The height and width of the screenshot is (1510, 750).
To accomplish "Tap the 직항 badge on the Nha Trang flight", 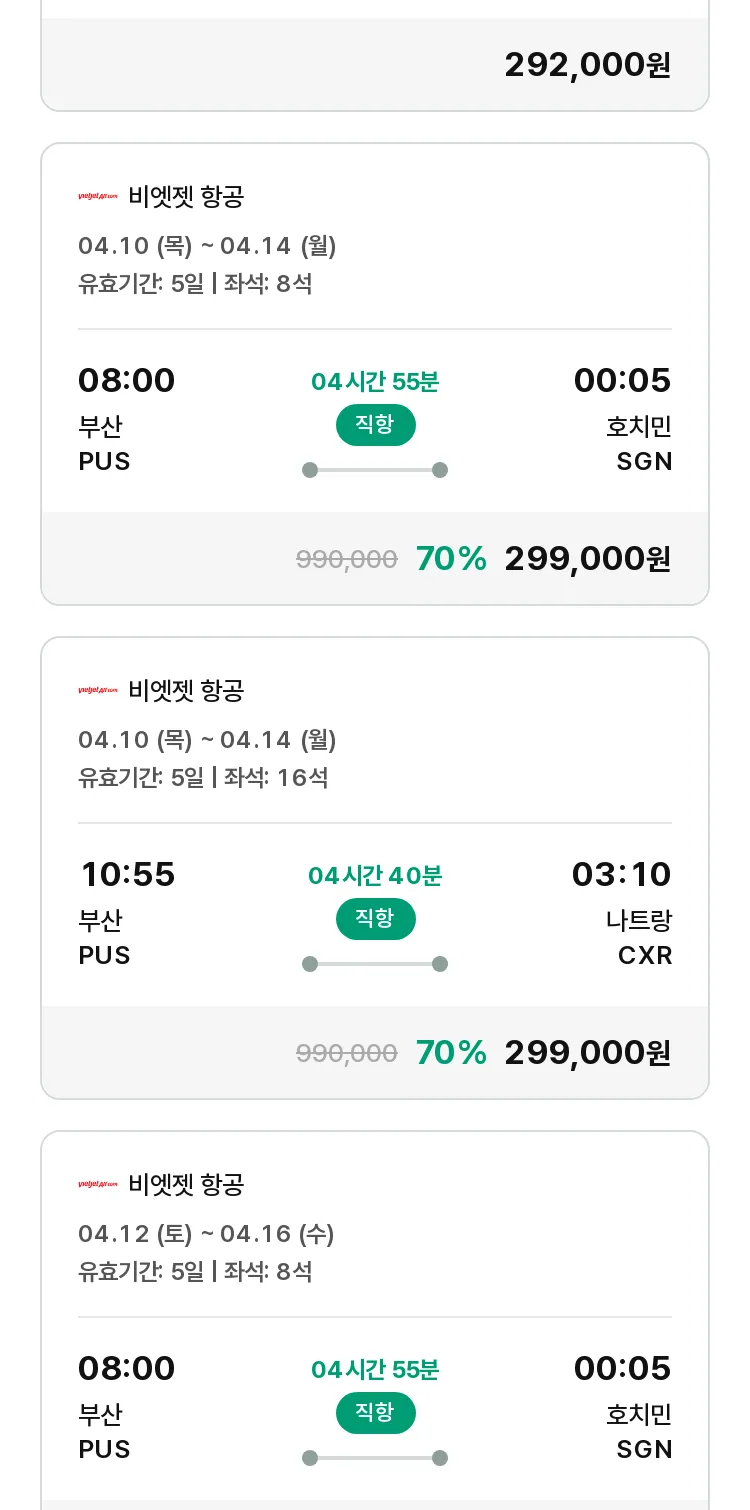I will click(x=375, y=919).
